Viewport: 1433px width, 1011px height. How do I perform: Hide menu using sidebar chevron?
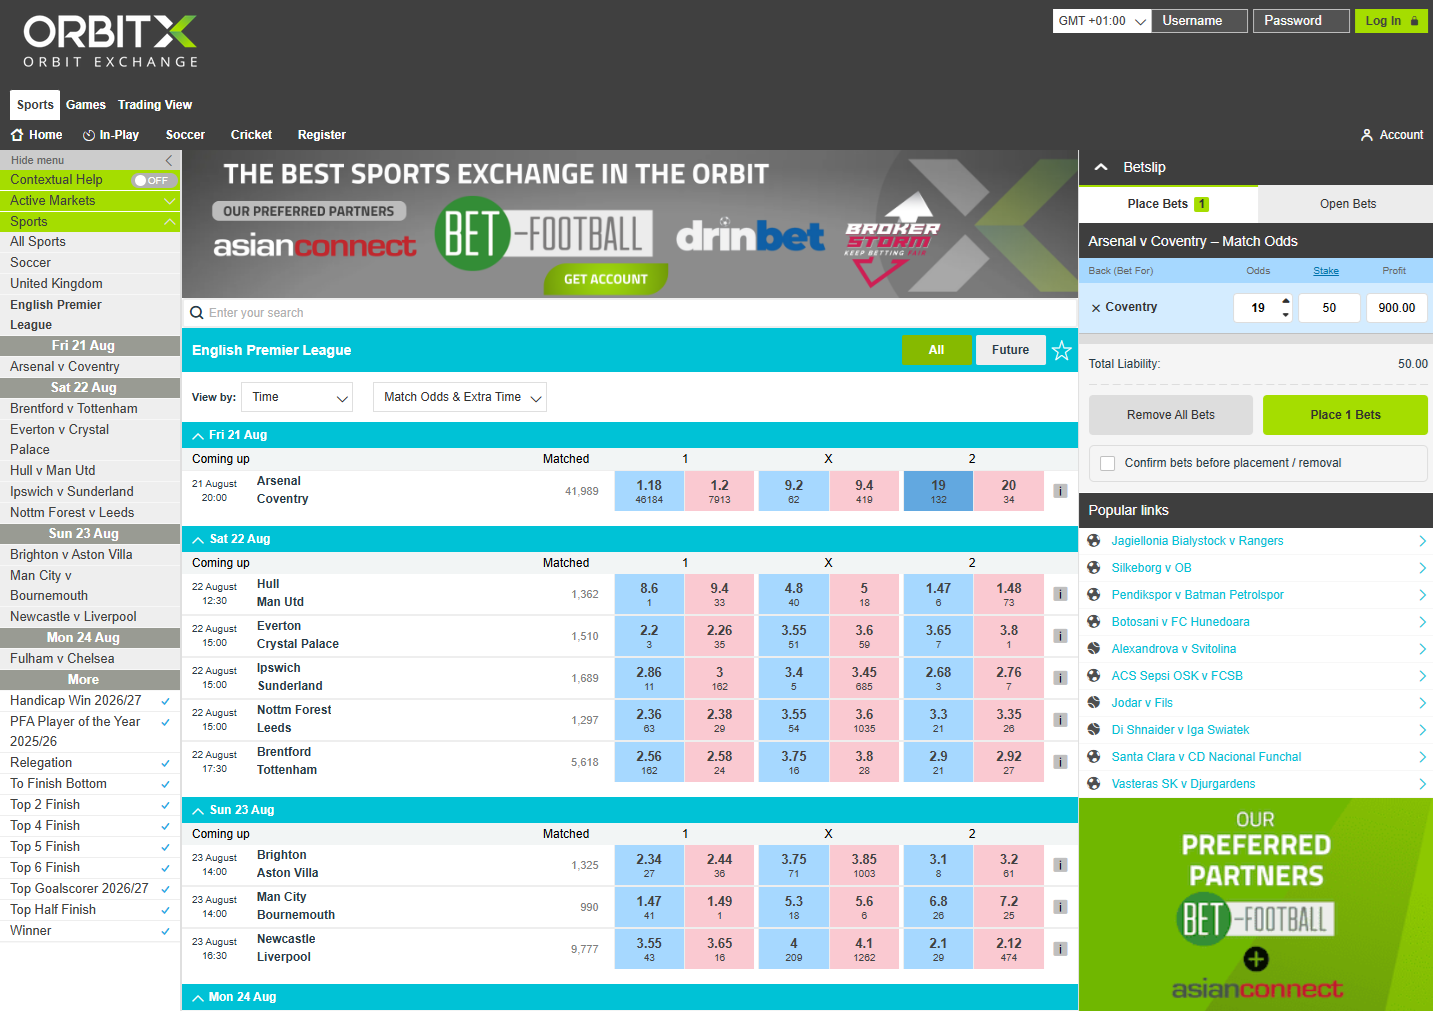pyautogui.click(x=169, y=160)
